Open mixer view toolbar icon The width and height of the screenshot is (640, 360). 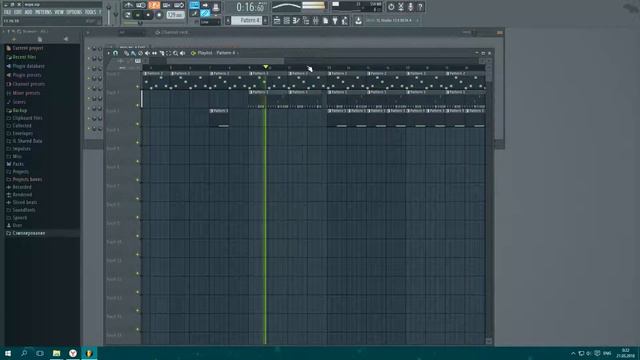click(316, 20)
